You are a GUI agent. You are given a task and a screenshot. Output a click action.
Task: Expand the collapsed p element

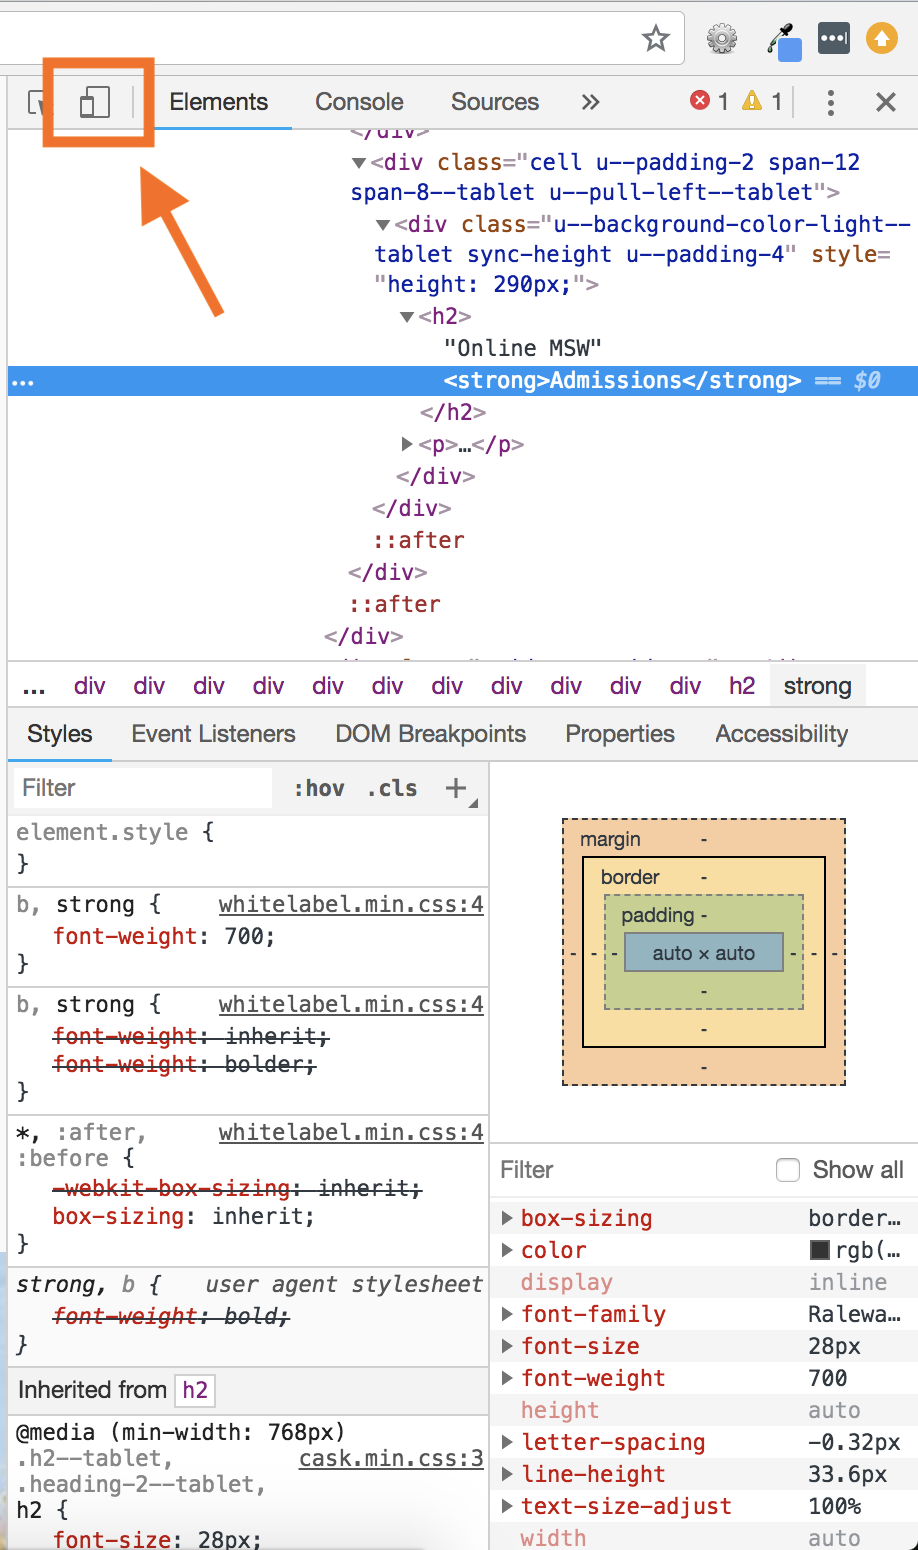(407, 444)
